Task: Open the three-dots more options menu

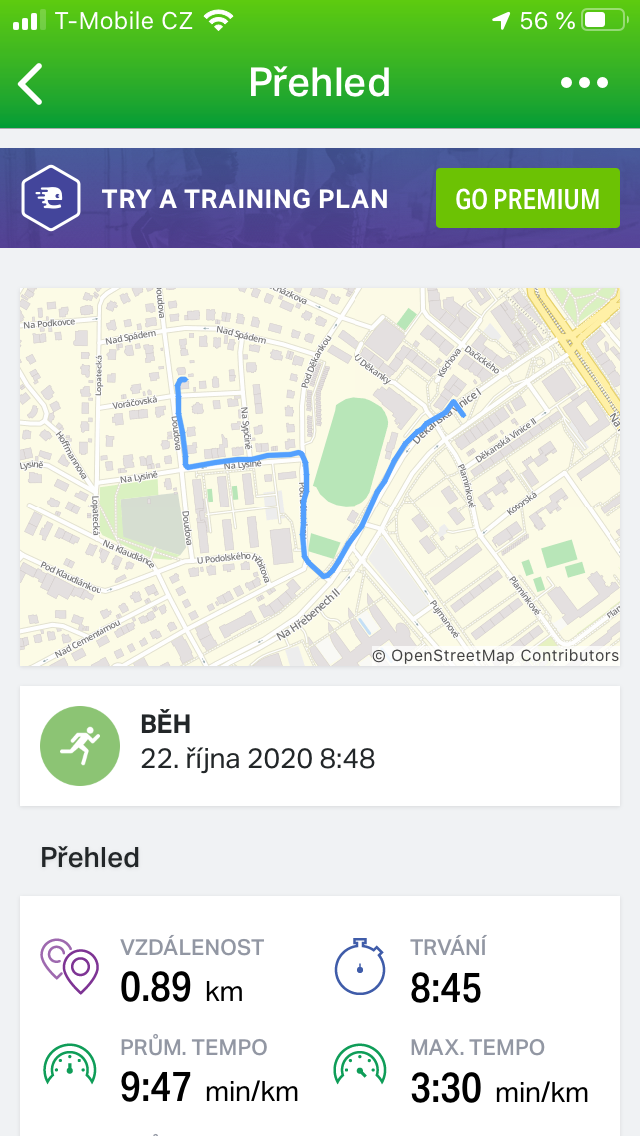Action: pyautogui.click(x=585, y=83)
